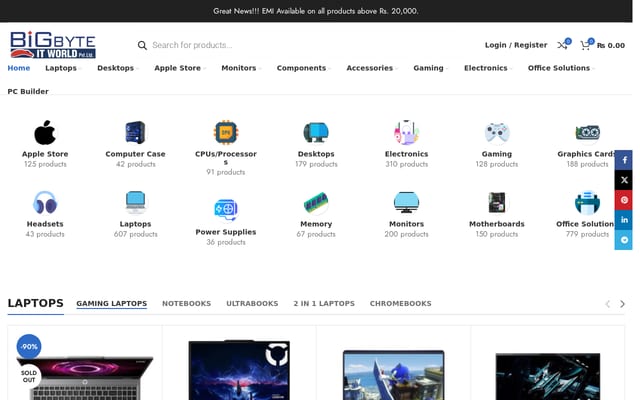Select the Gaming Laptops tab
Screen dimensions: 640x400
point(111,304)
